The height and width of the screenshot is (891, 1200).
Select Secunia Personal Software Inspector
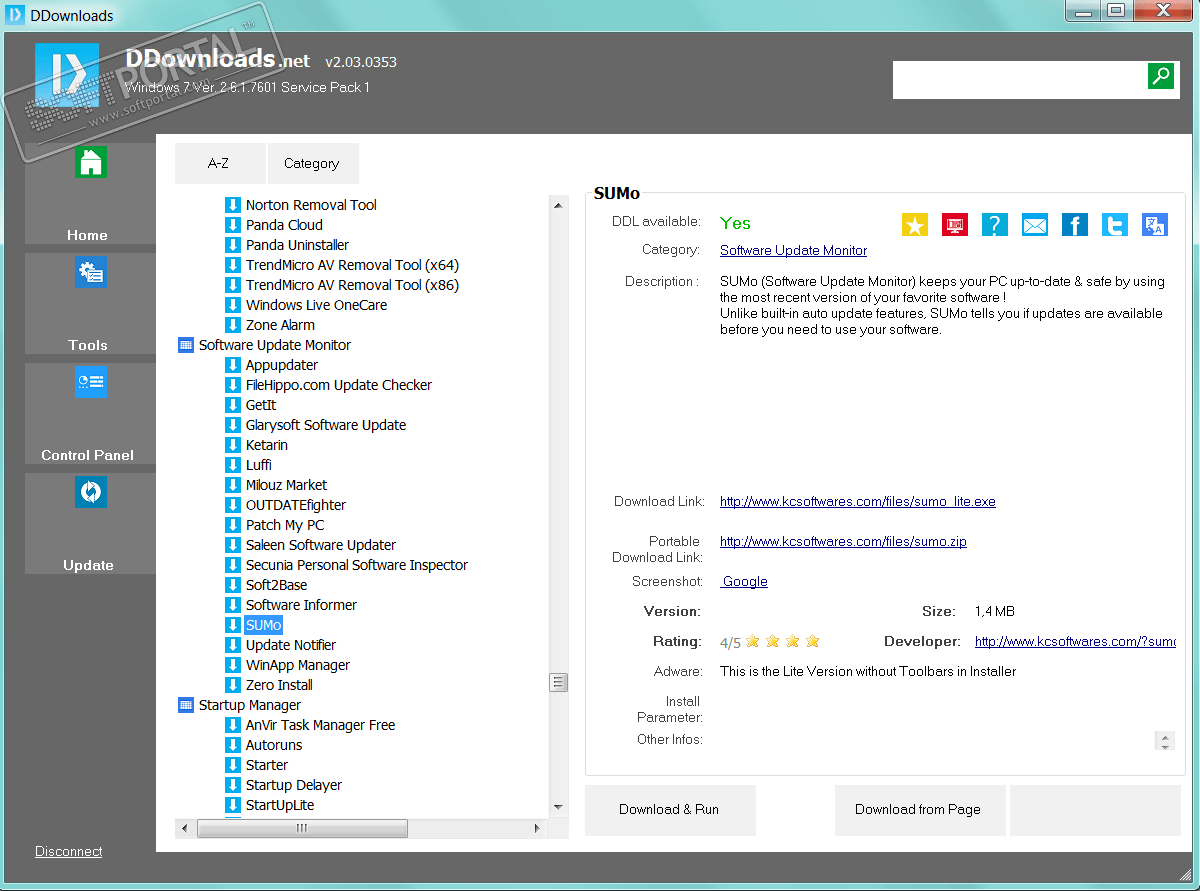[357, 565]
